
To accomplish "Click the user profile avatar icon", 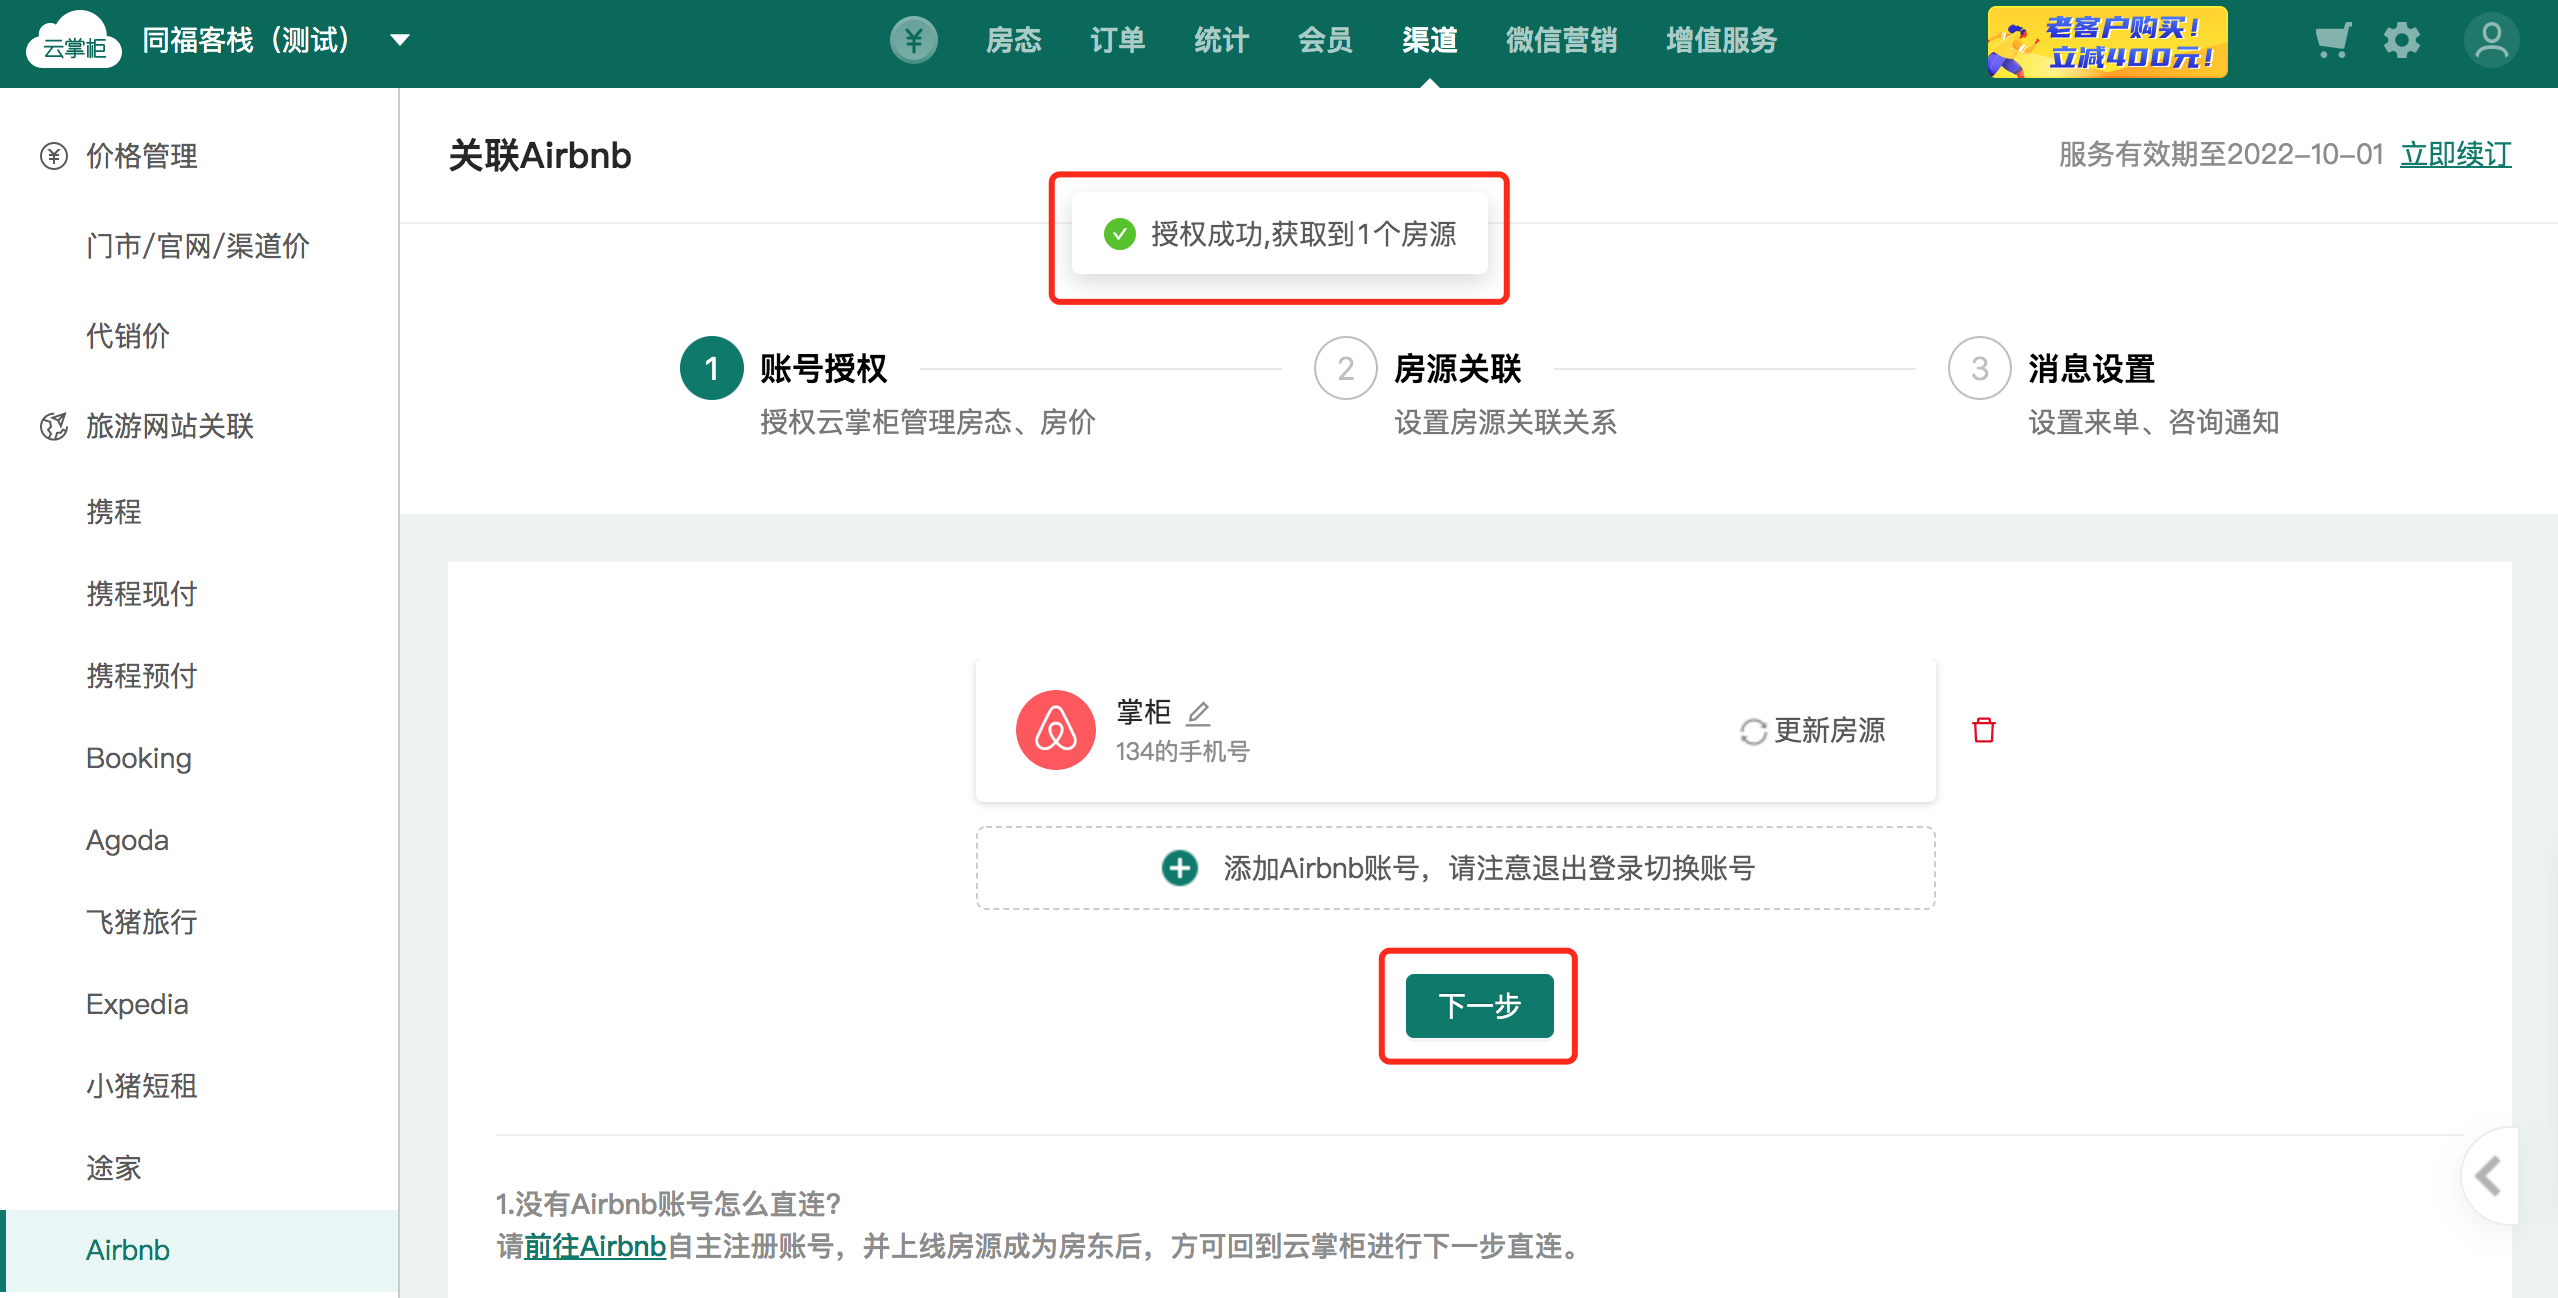I will [2491, 41].
